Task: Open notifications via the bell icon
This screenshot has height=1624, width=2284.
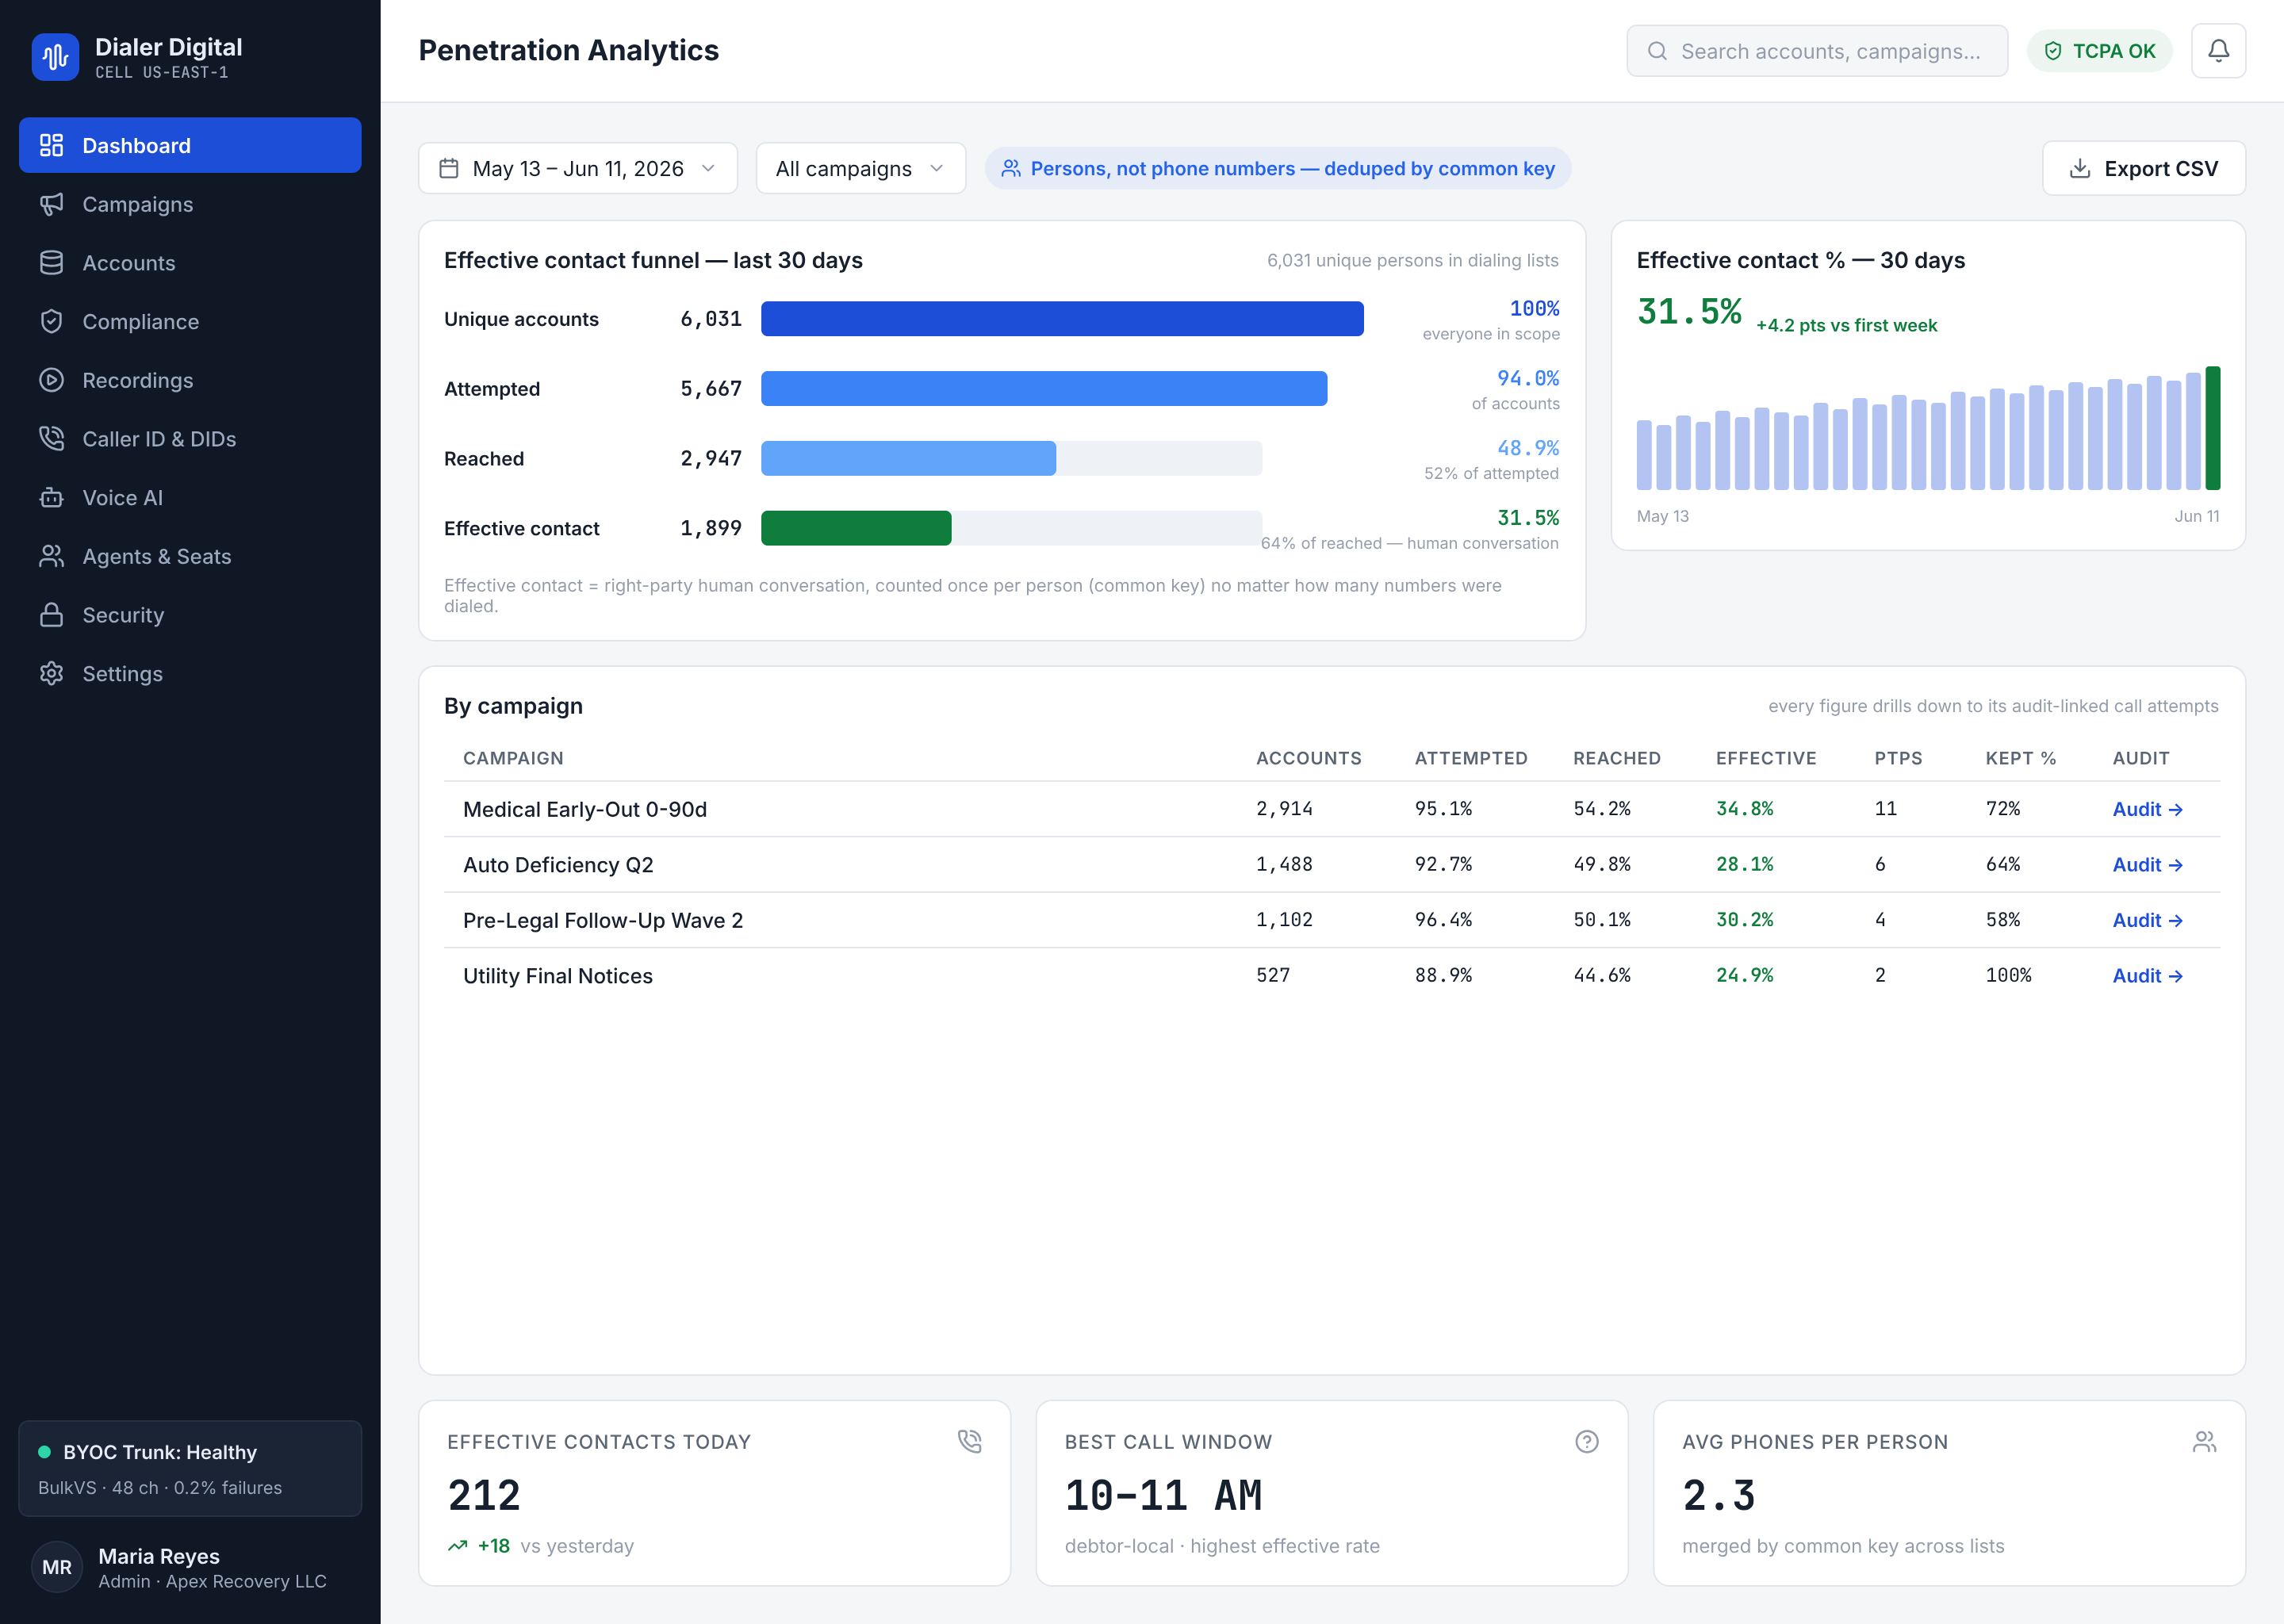Action: (2218, 51)
